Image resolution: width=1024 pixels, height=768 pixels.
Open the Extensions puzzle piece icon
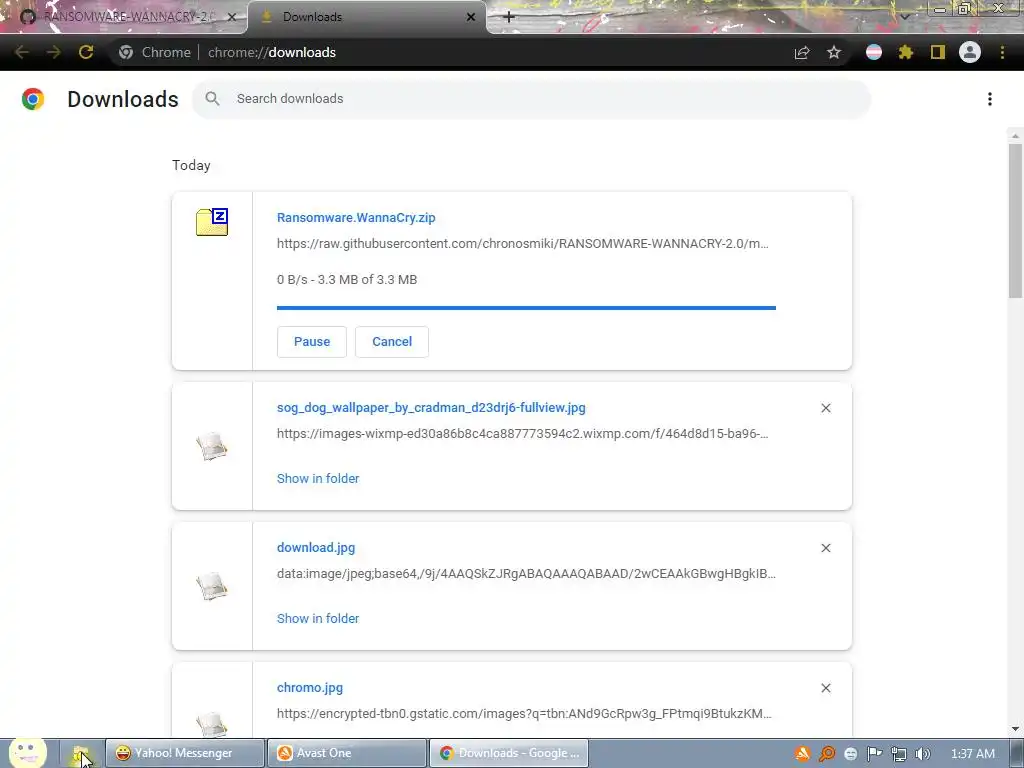(906, 52)
